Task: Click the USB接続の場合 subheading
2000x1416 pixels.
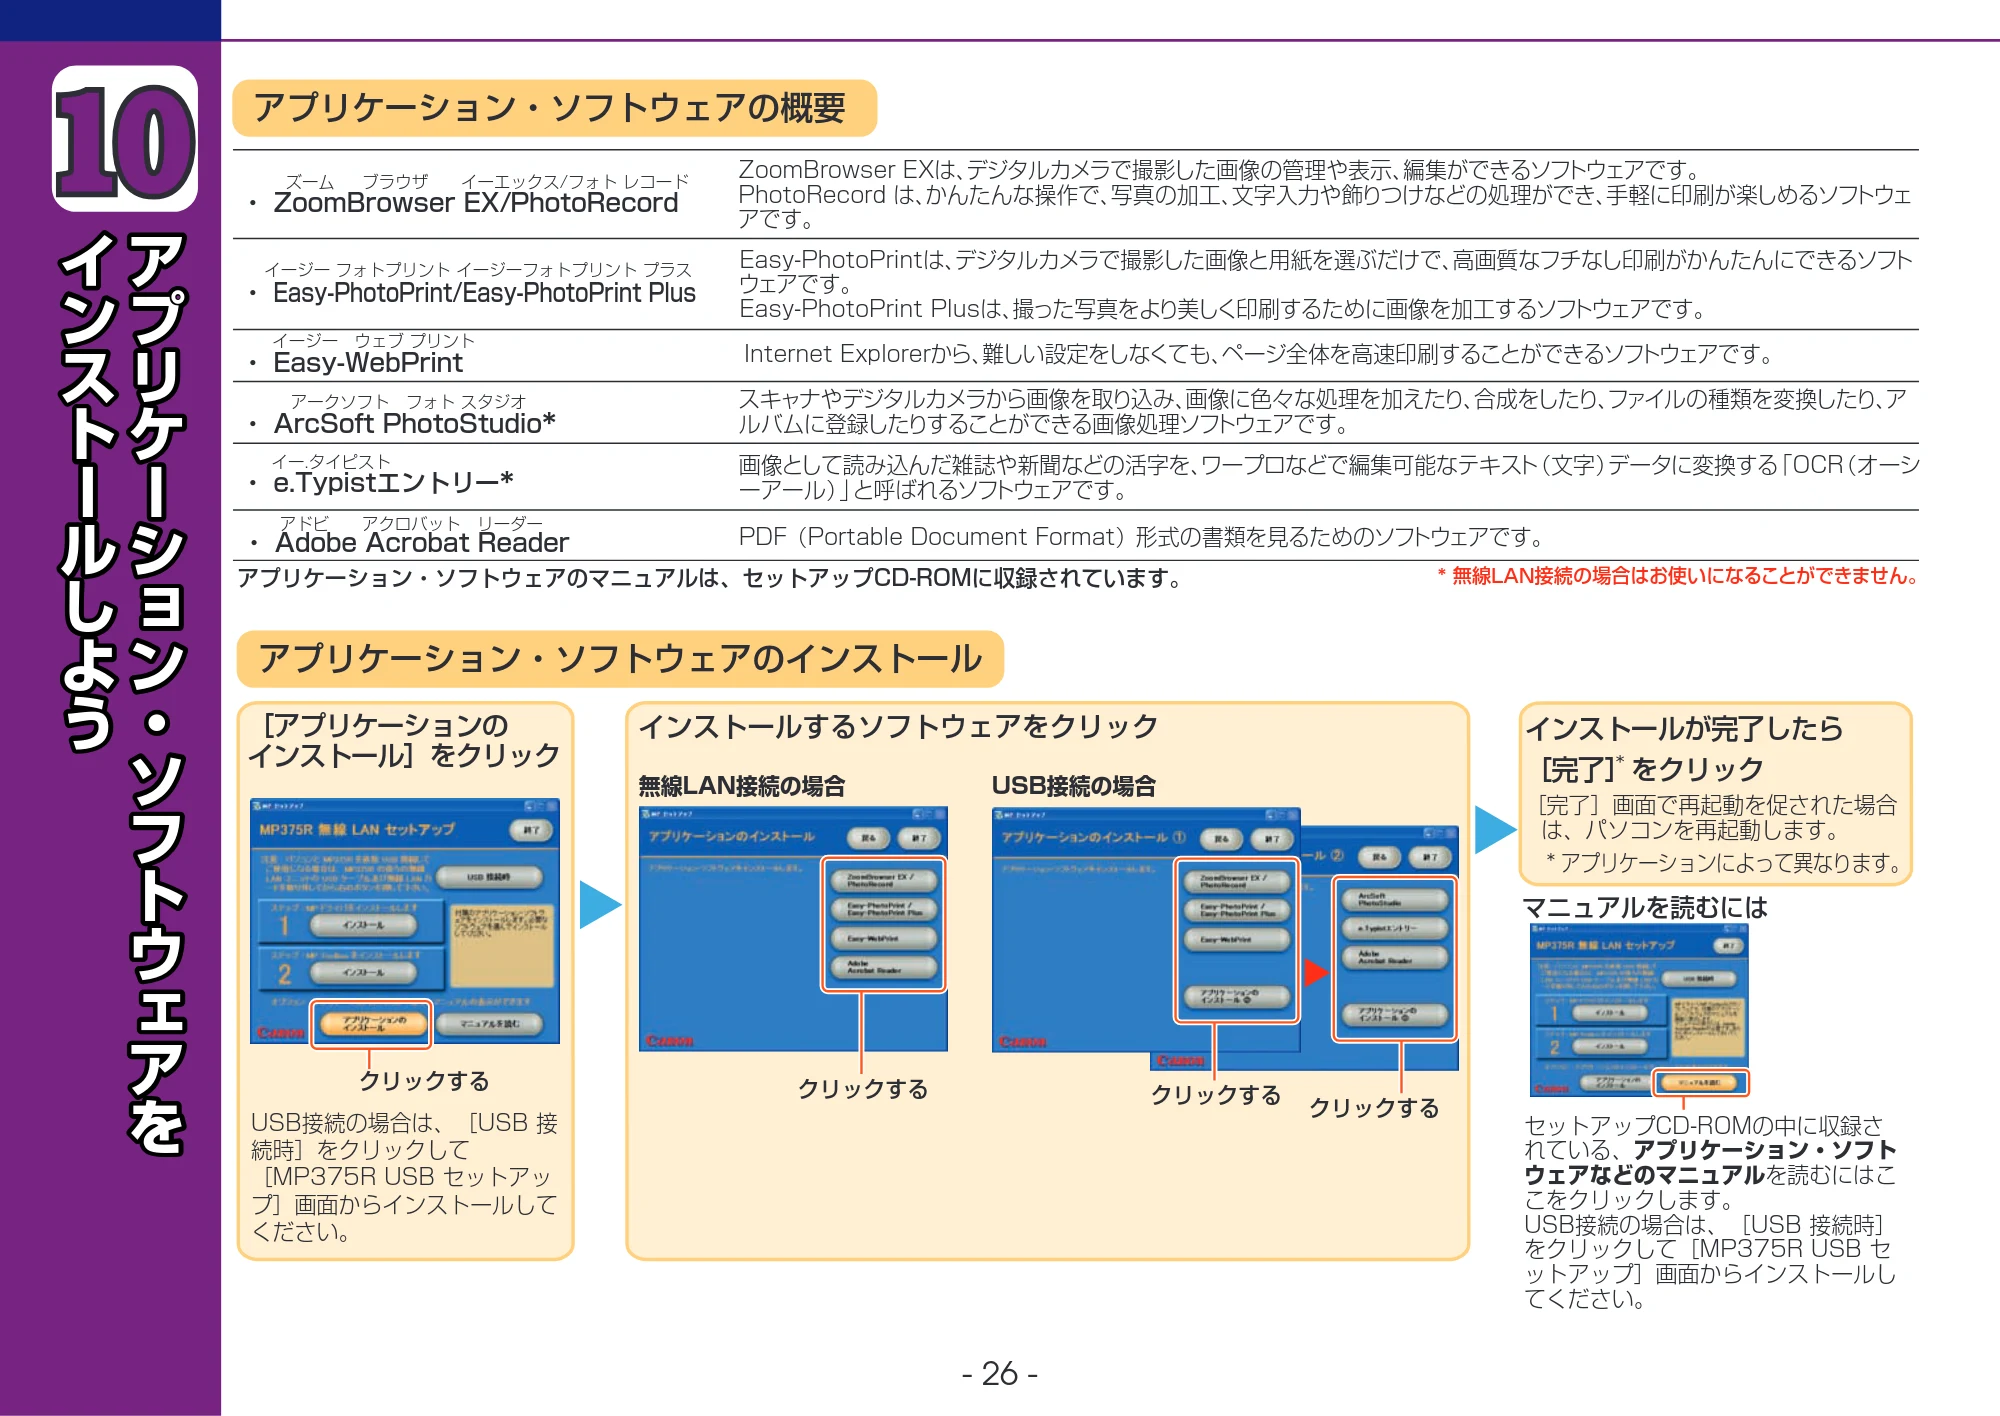Action: (x=1074, y=786)
